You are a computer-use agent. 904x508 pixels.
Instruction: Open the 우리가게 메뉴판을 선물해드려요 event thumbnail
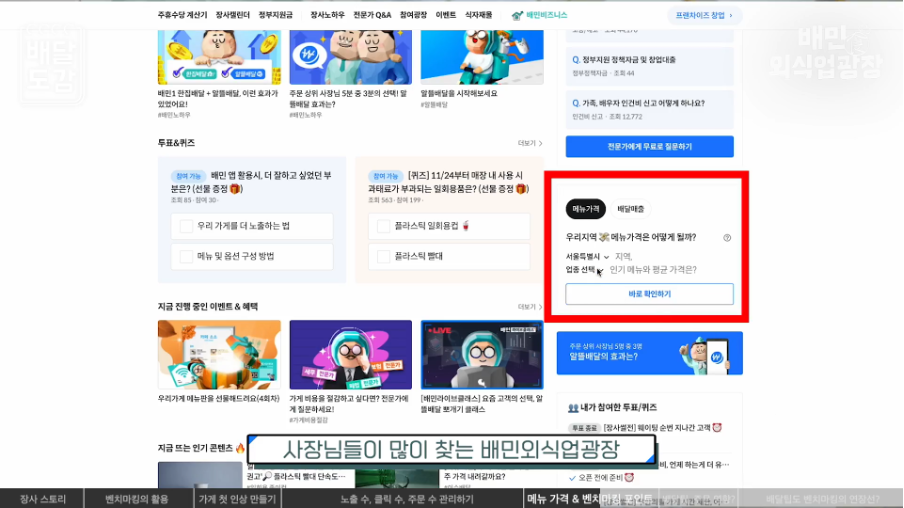coord(219,355)
